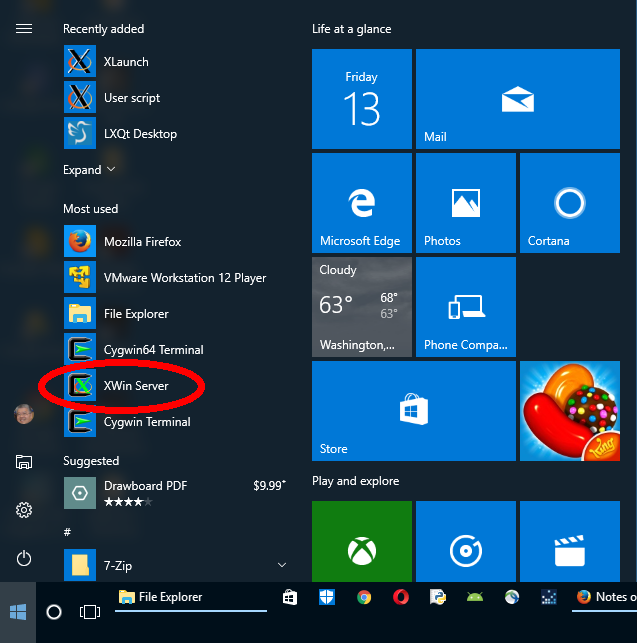Launch Mozilla Firefox from Most used
Image resolution: width=637 pixels, height=643 pixels.
point(176,242)
